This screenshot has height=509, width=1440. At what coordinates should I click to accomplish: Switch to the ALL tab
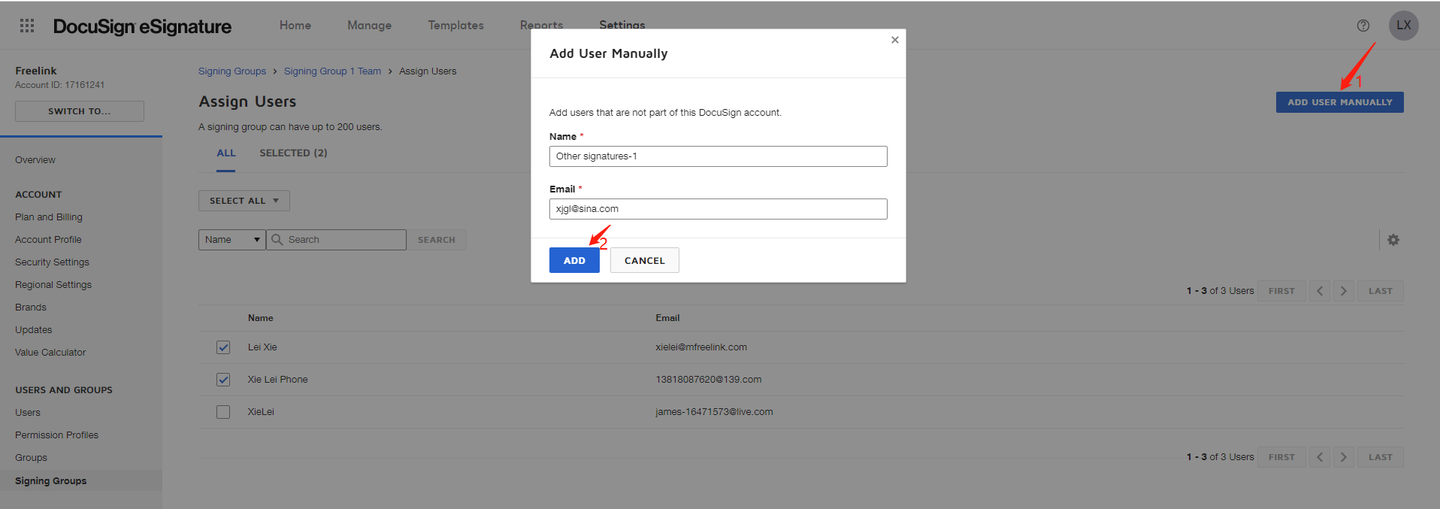pyautogui.click(x=226, y=153)
